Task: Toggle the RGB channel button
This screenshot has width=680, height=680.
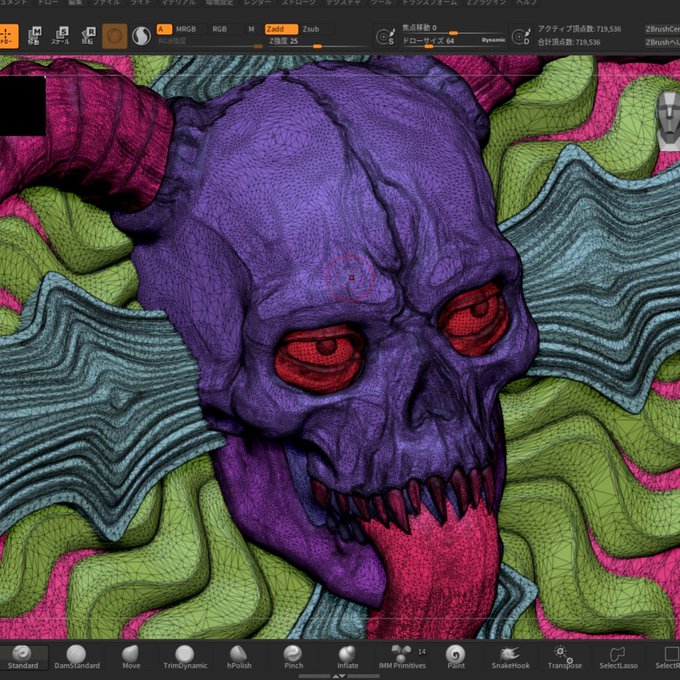Action: pyautogui.click(x=220, y=29)
